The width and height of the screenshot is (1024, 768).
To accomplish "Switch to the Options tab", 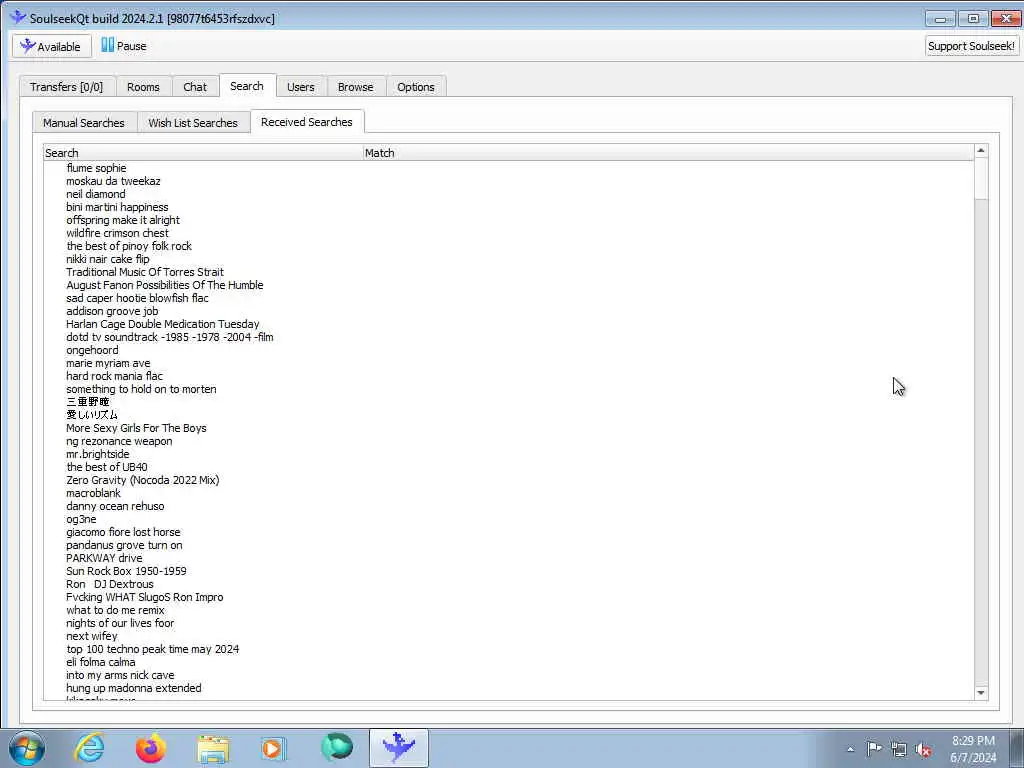I will point(416,87).
